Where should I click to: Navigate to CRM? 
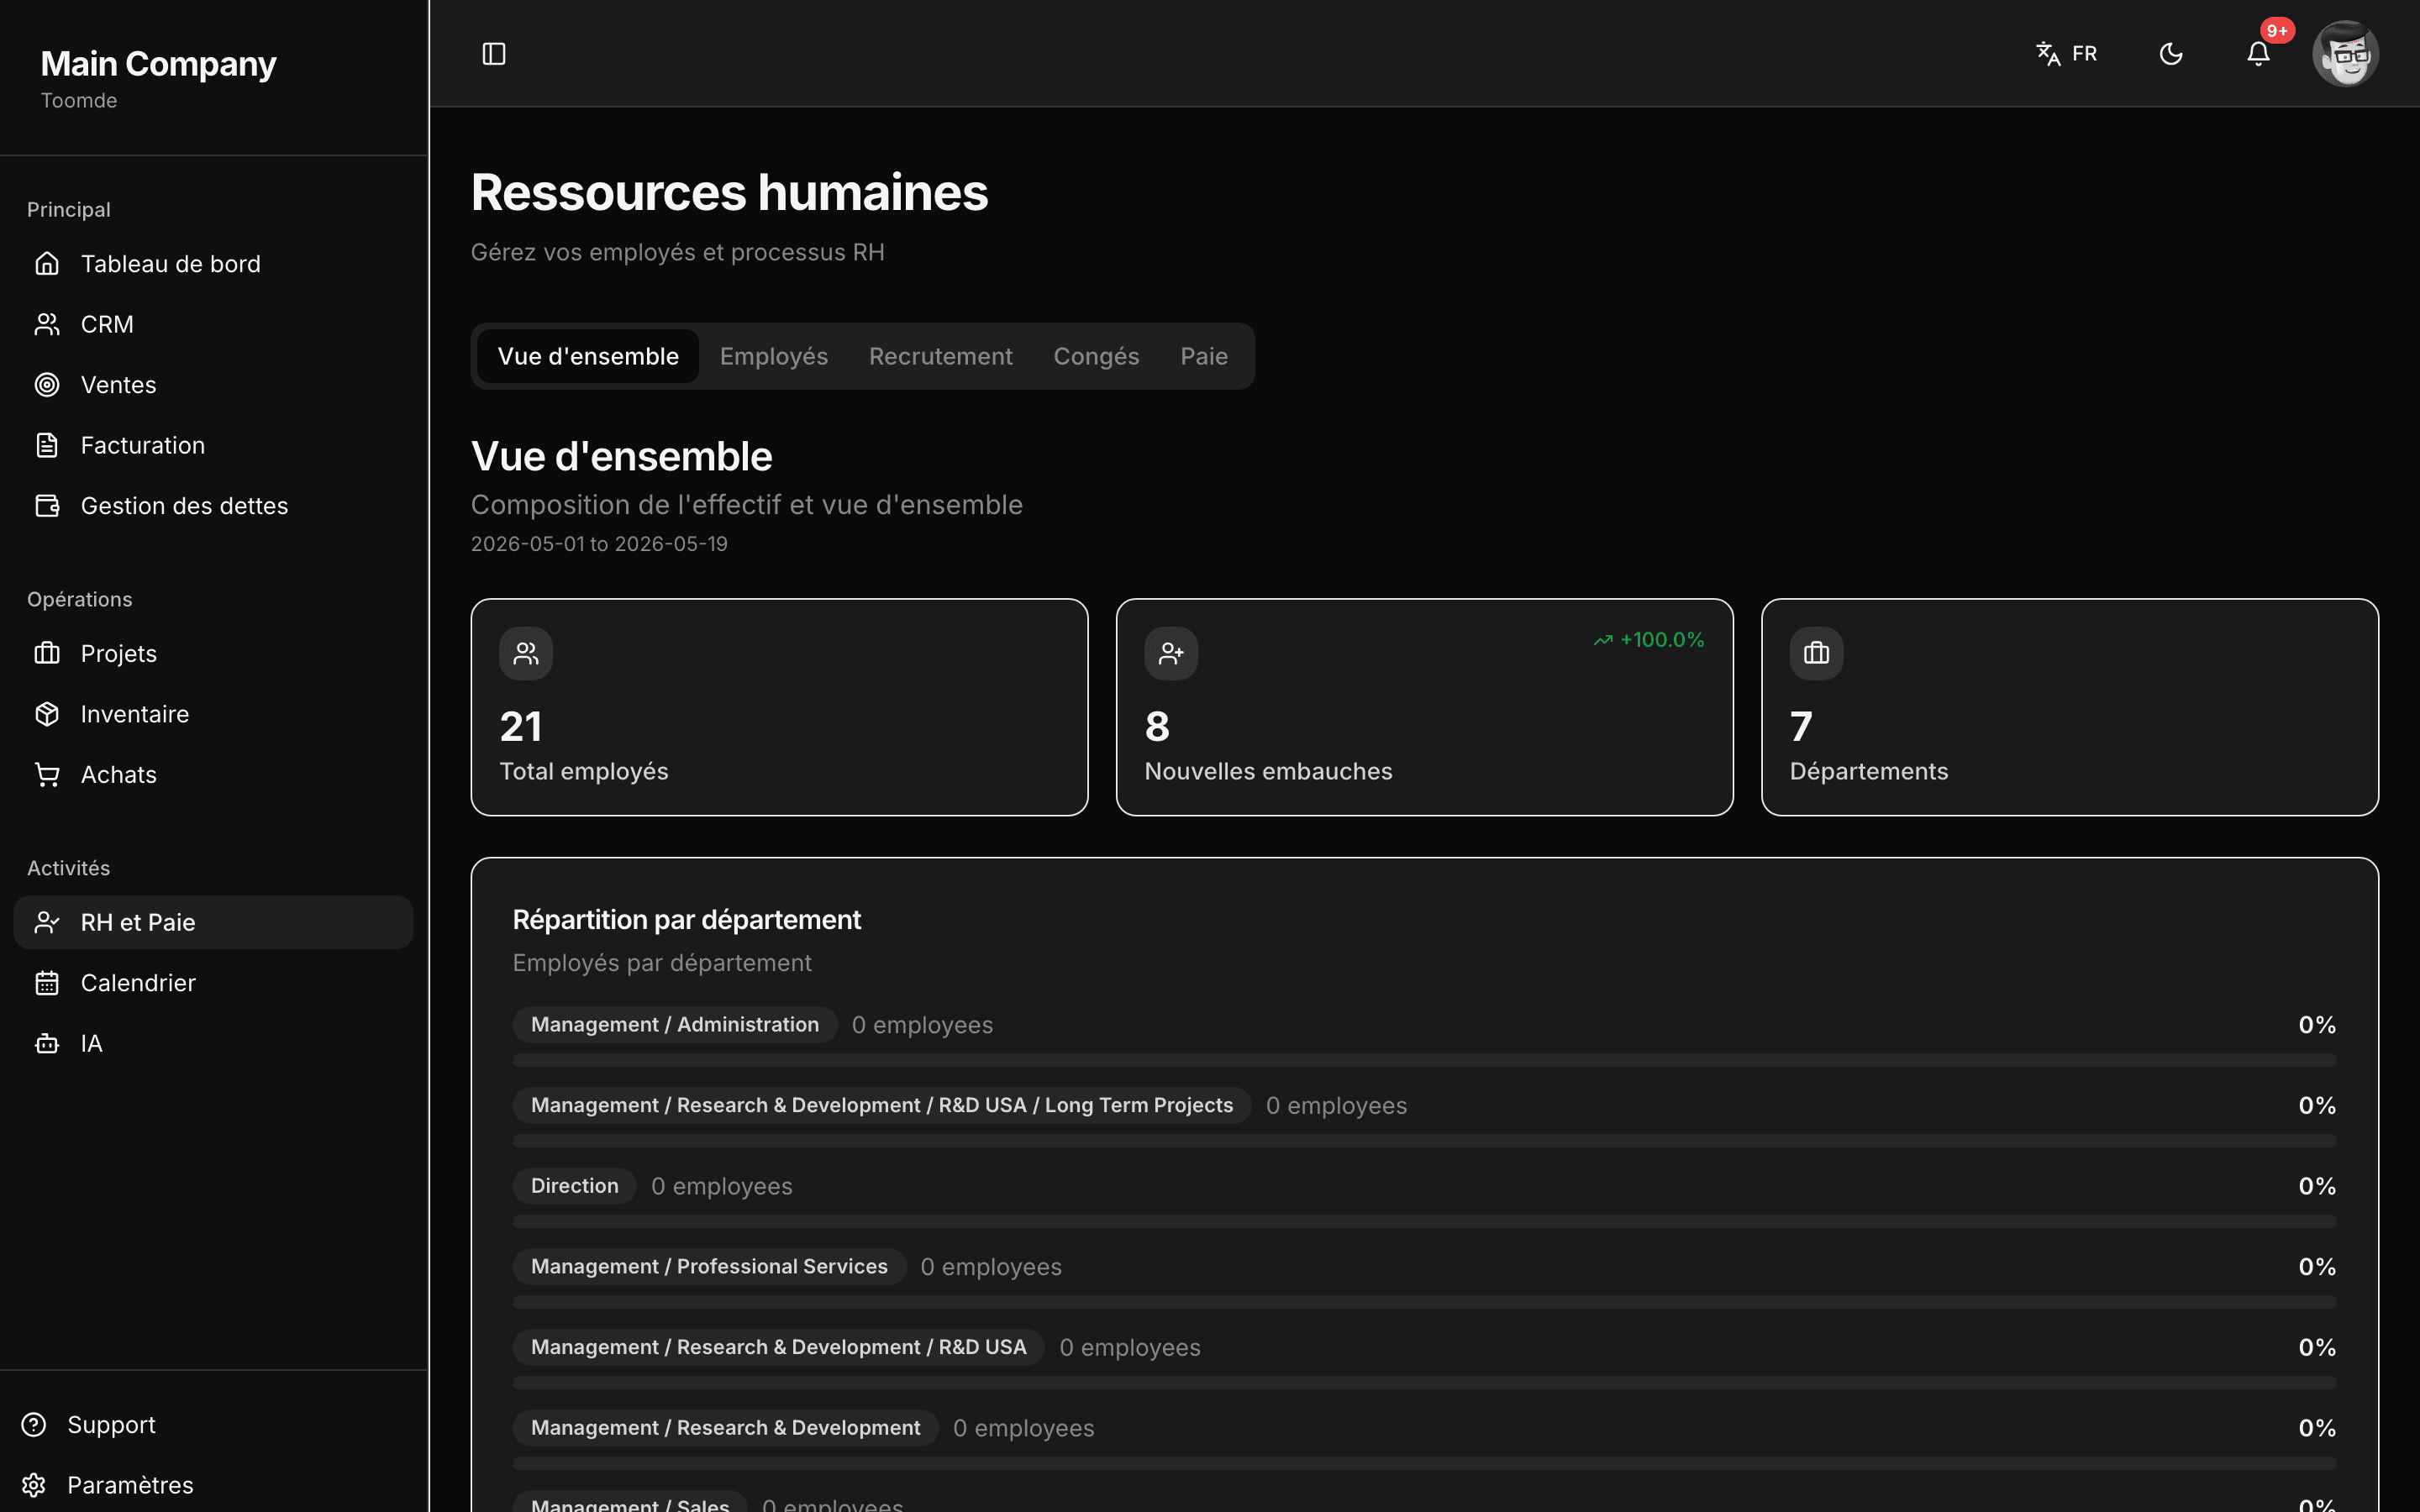pos(213,324)
